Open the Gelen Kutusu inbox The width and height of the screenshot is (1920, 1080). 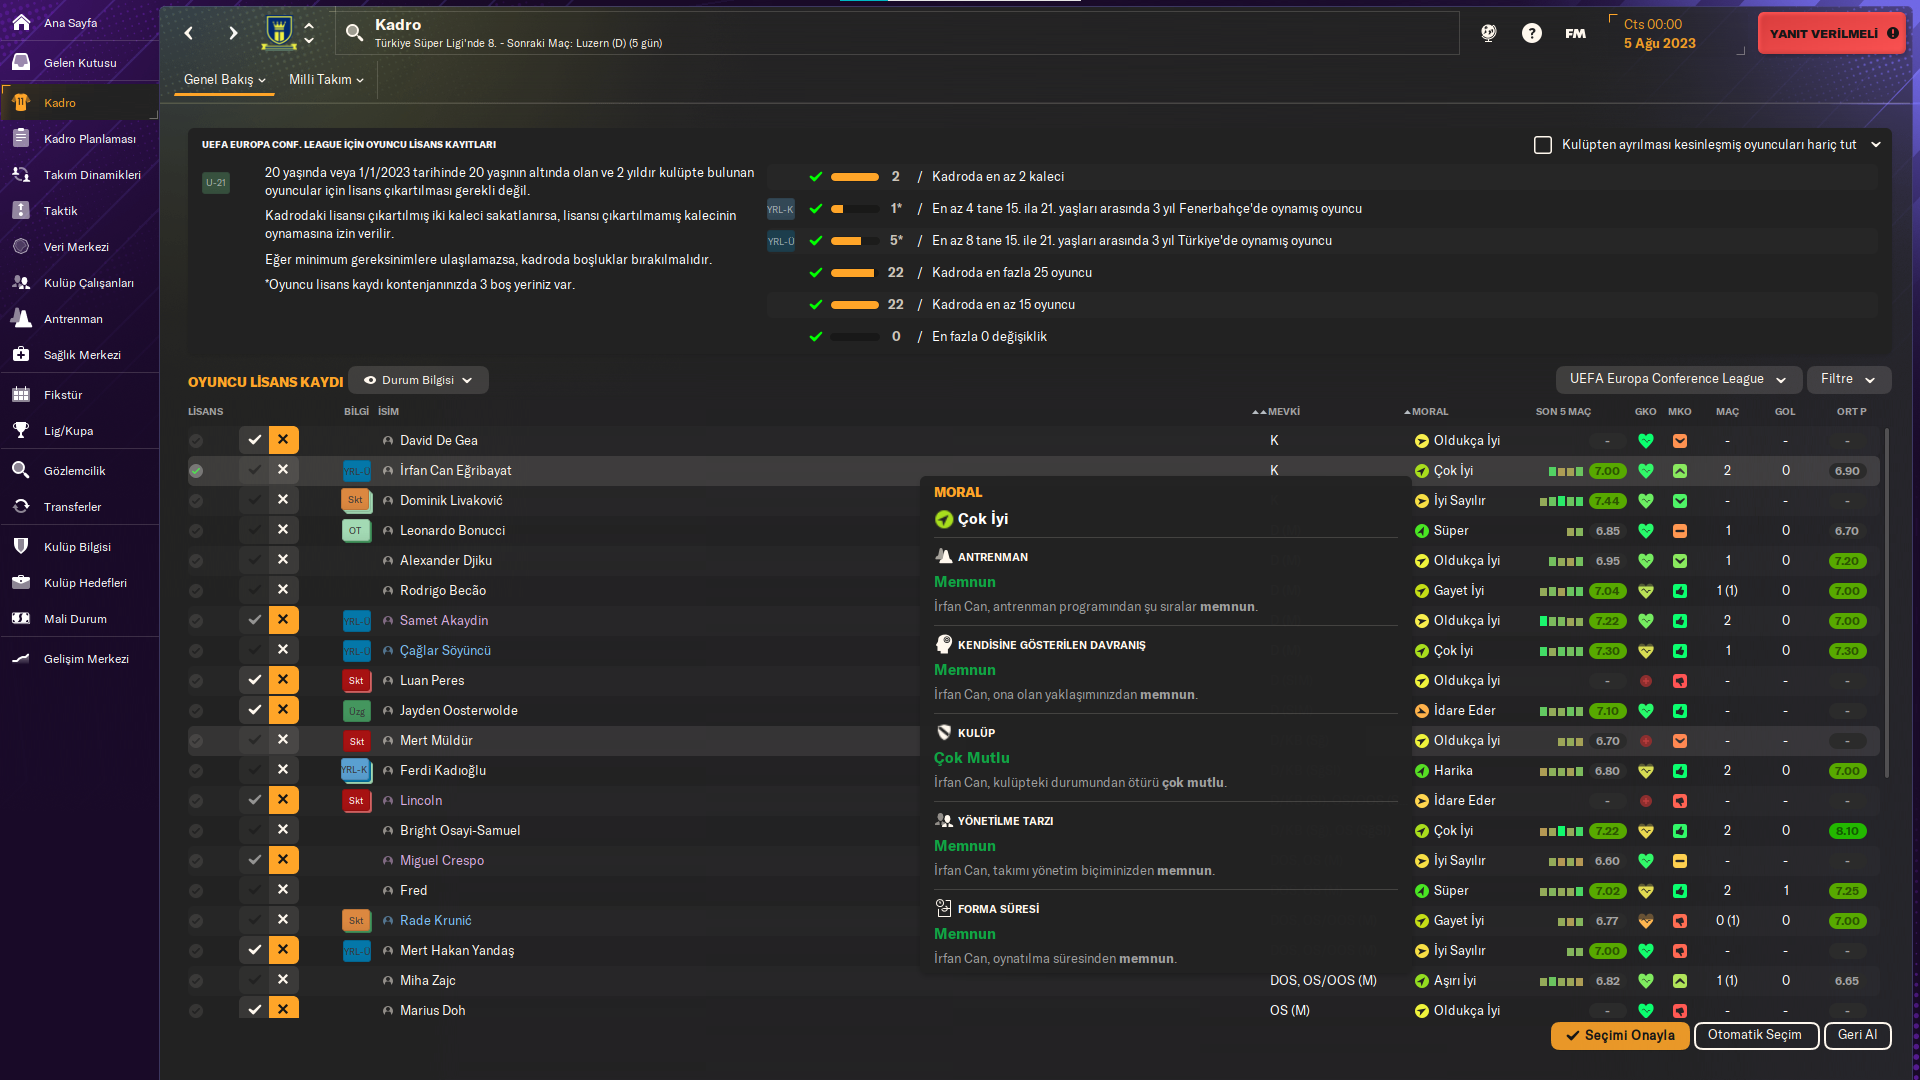(x=80, y=63)
